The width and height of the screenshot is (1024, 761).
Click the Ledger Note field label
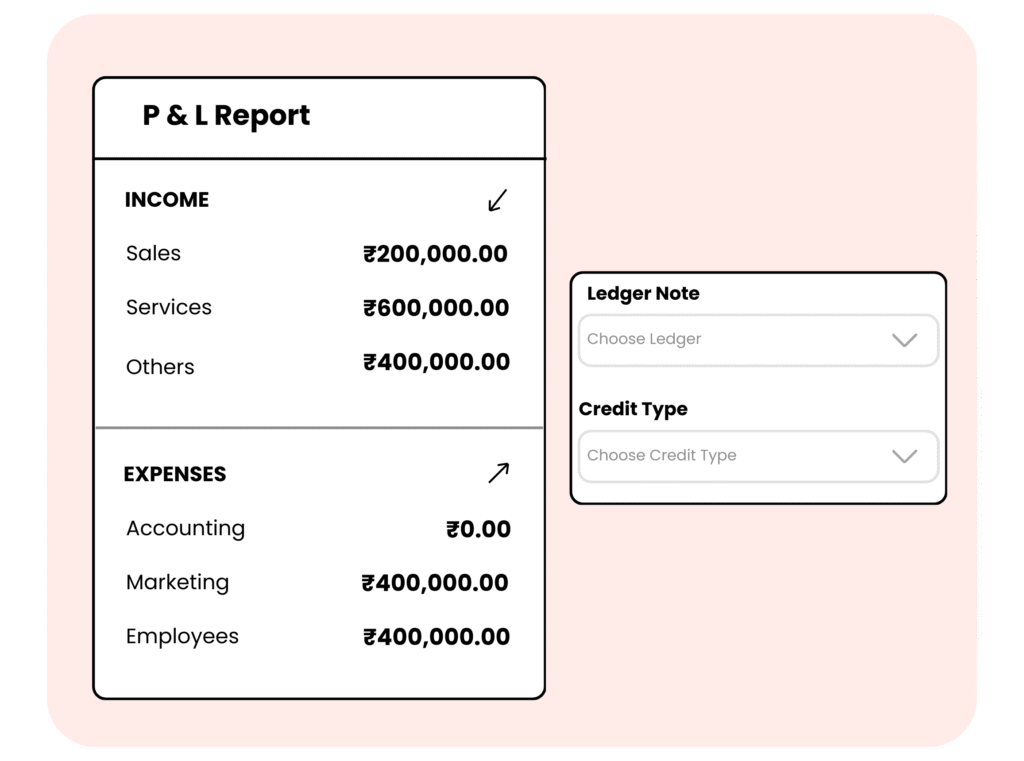pos(643,294)
